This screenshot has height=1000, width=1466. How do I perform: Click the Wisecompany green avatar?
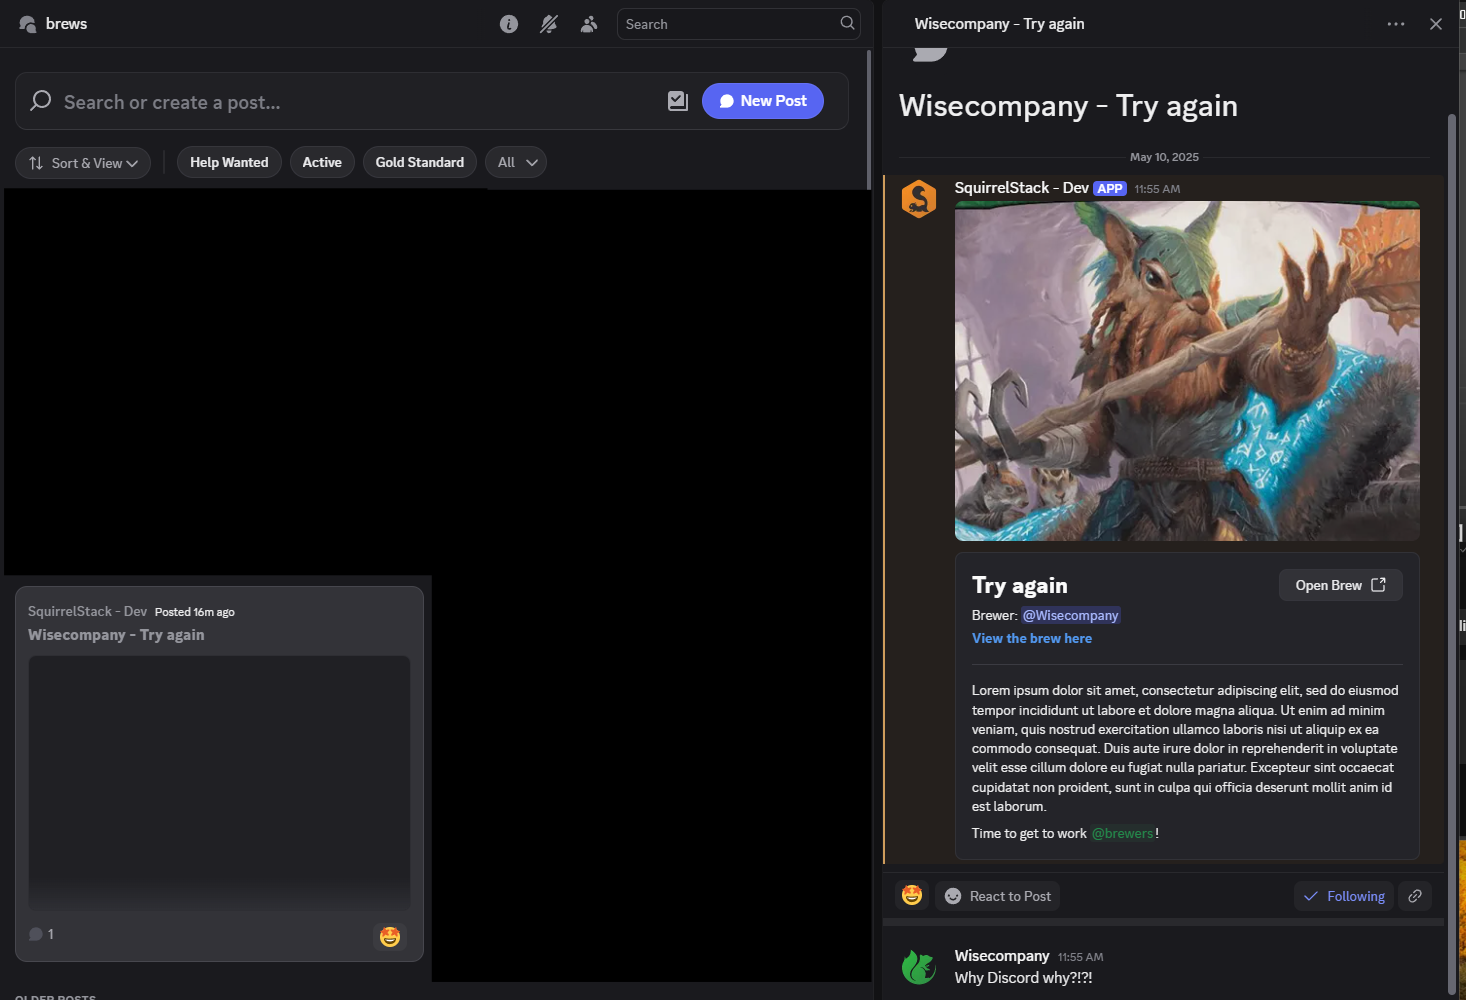tap(919, 967)
